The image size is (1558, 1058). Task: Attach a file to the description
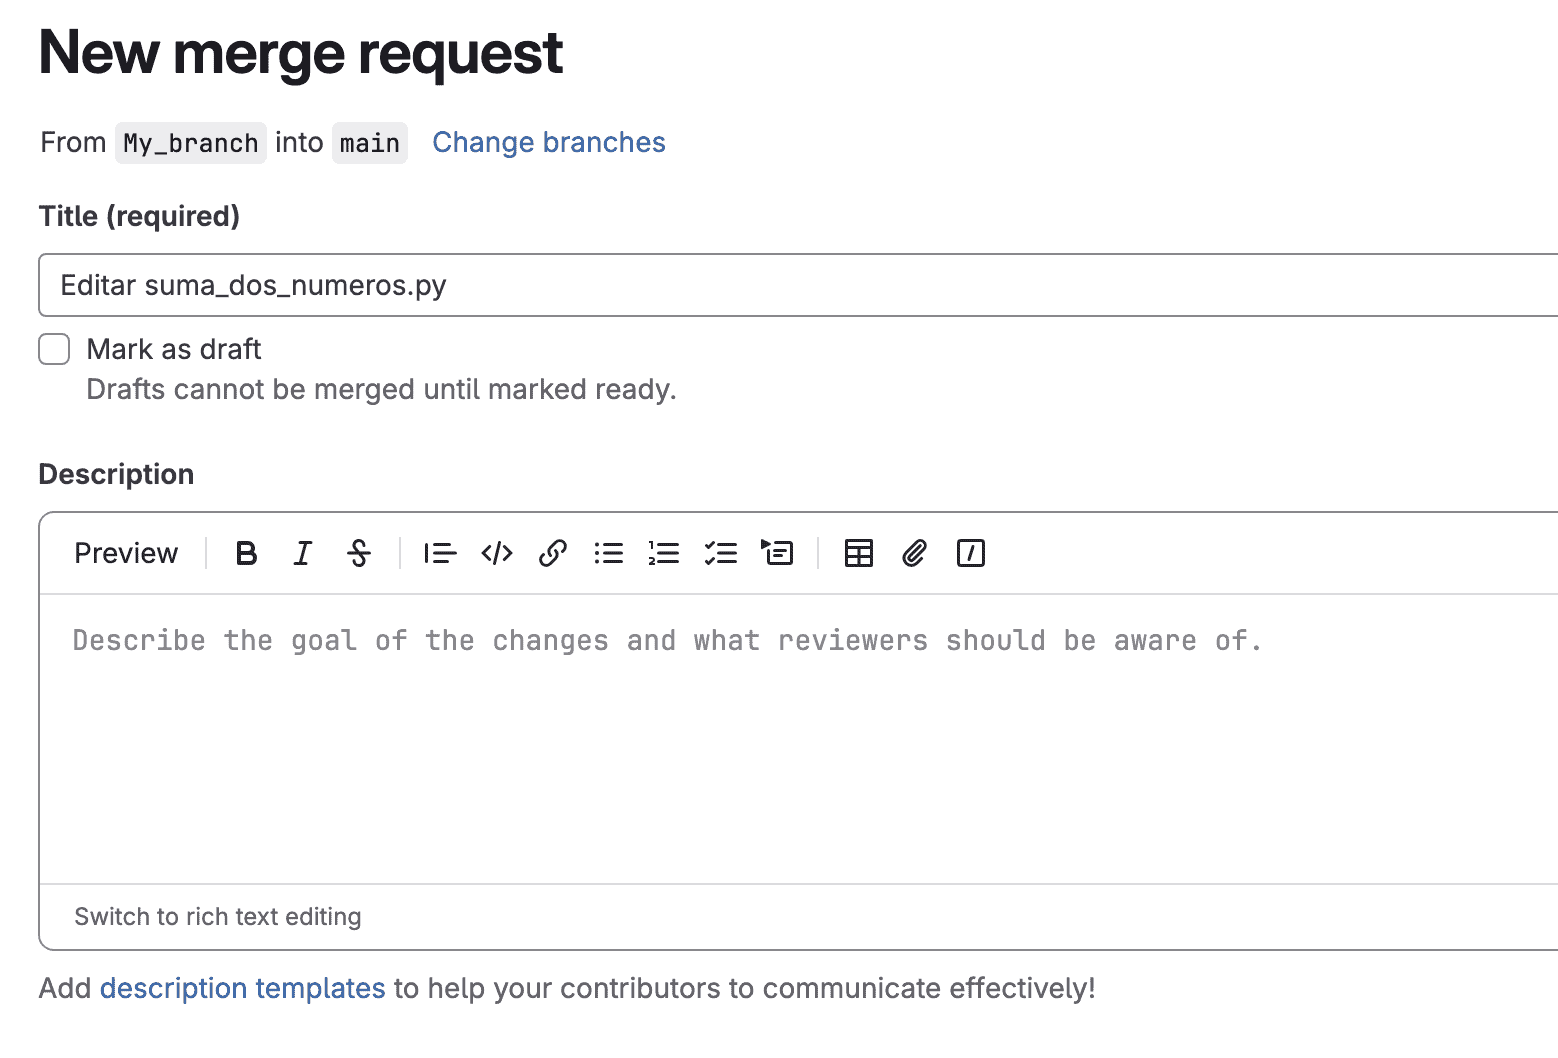[913, 553]
